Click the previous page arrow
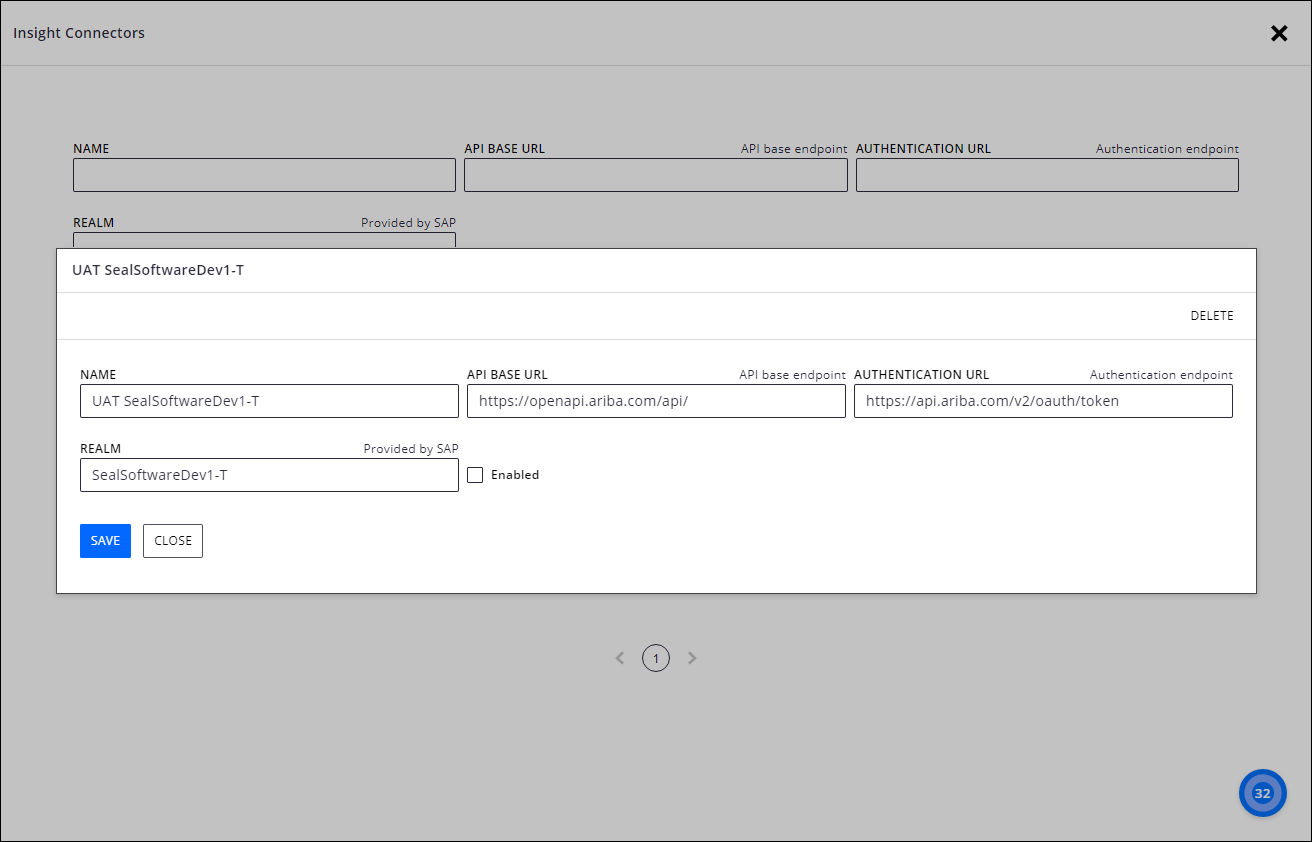Viewport: 1312px width, 842px height. pos(620,657)
